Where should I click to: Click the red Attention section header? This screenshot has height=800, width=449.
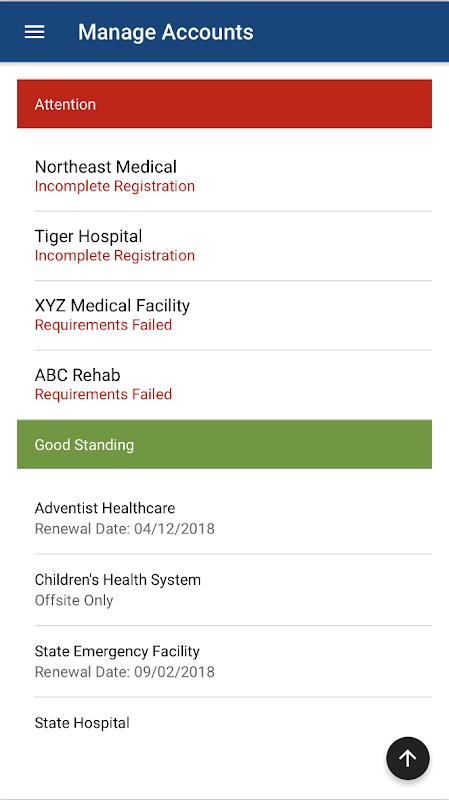224,104
